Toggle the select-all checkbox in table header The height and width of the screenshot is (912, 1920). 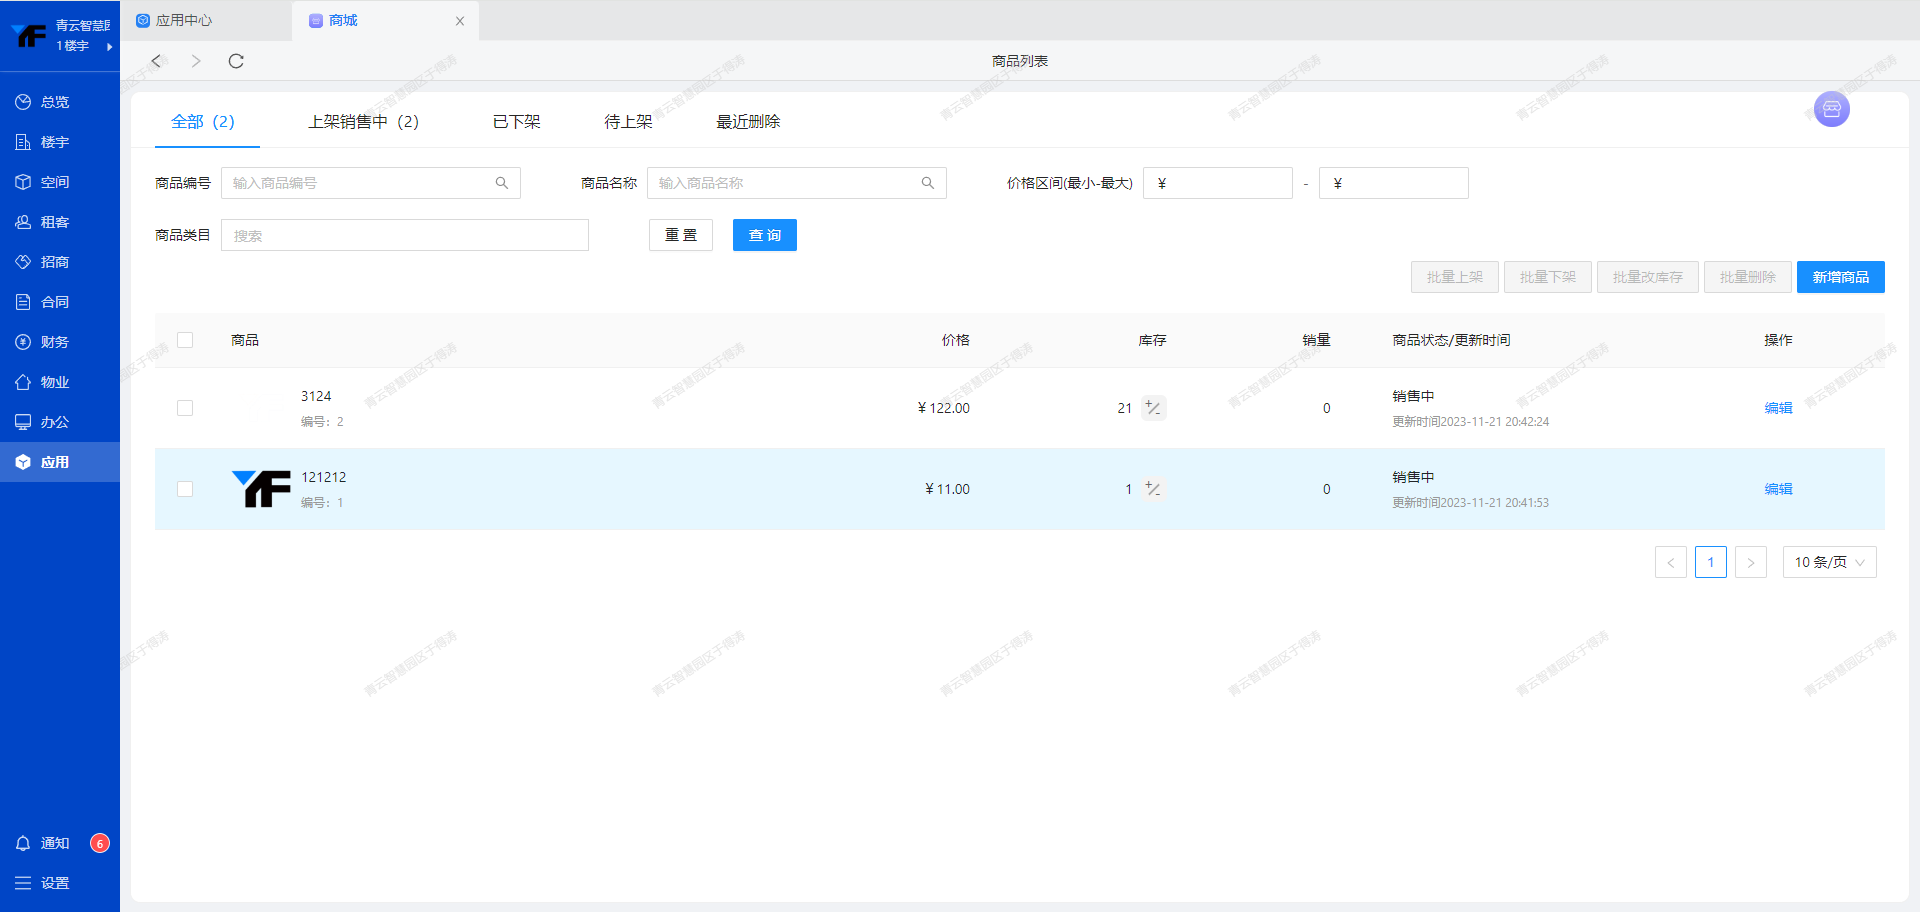[185, 340]
